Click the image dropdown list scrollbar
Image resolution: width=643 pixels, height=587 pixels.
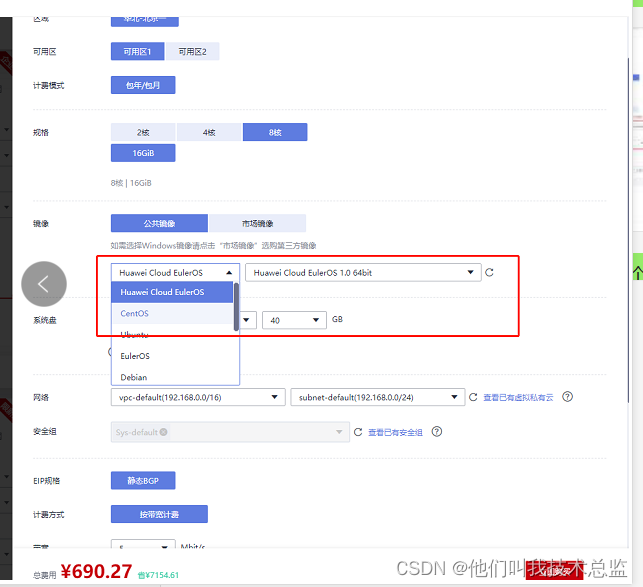pos(236,306)
